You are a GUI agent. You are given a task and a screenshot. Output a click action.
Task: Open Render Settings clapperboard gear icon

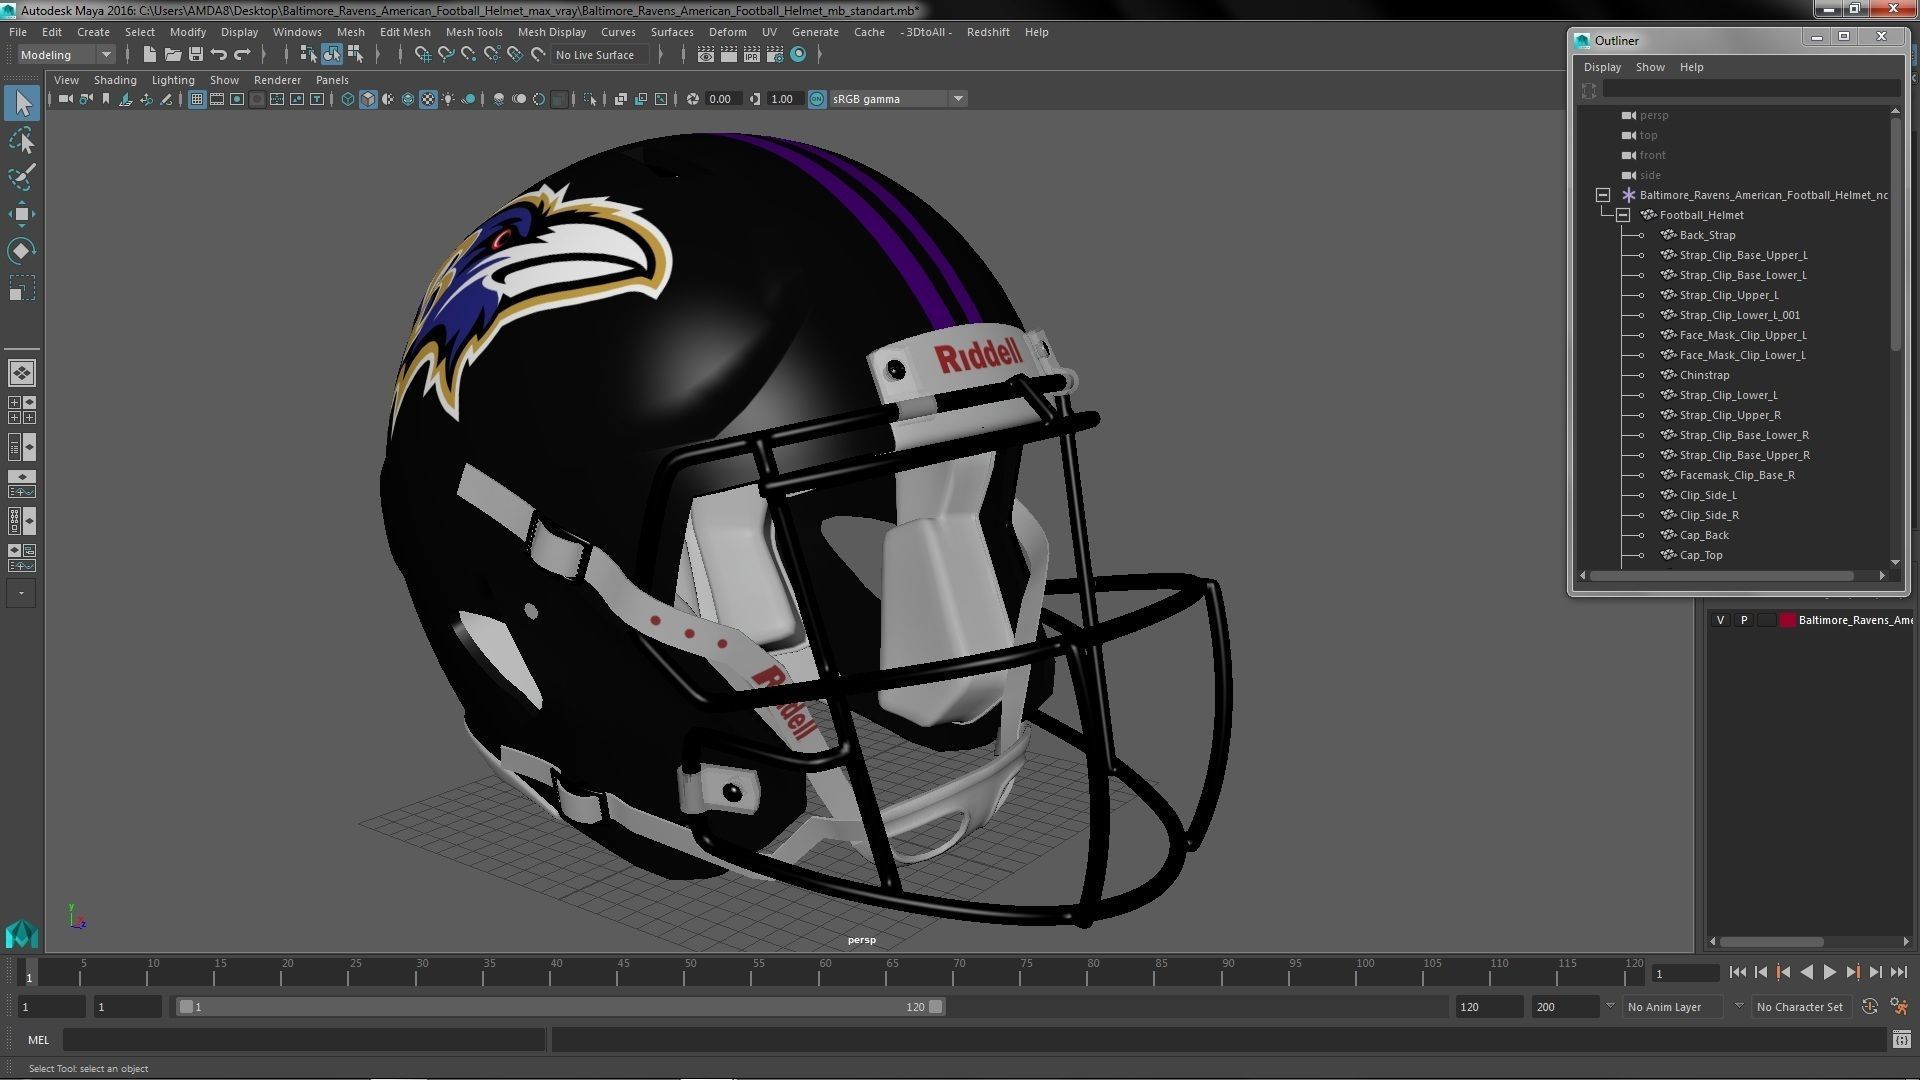coord(775,54)
